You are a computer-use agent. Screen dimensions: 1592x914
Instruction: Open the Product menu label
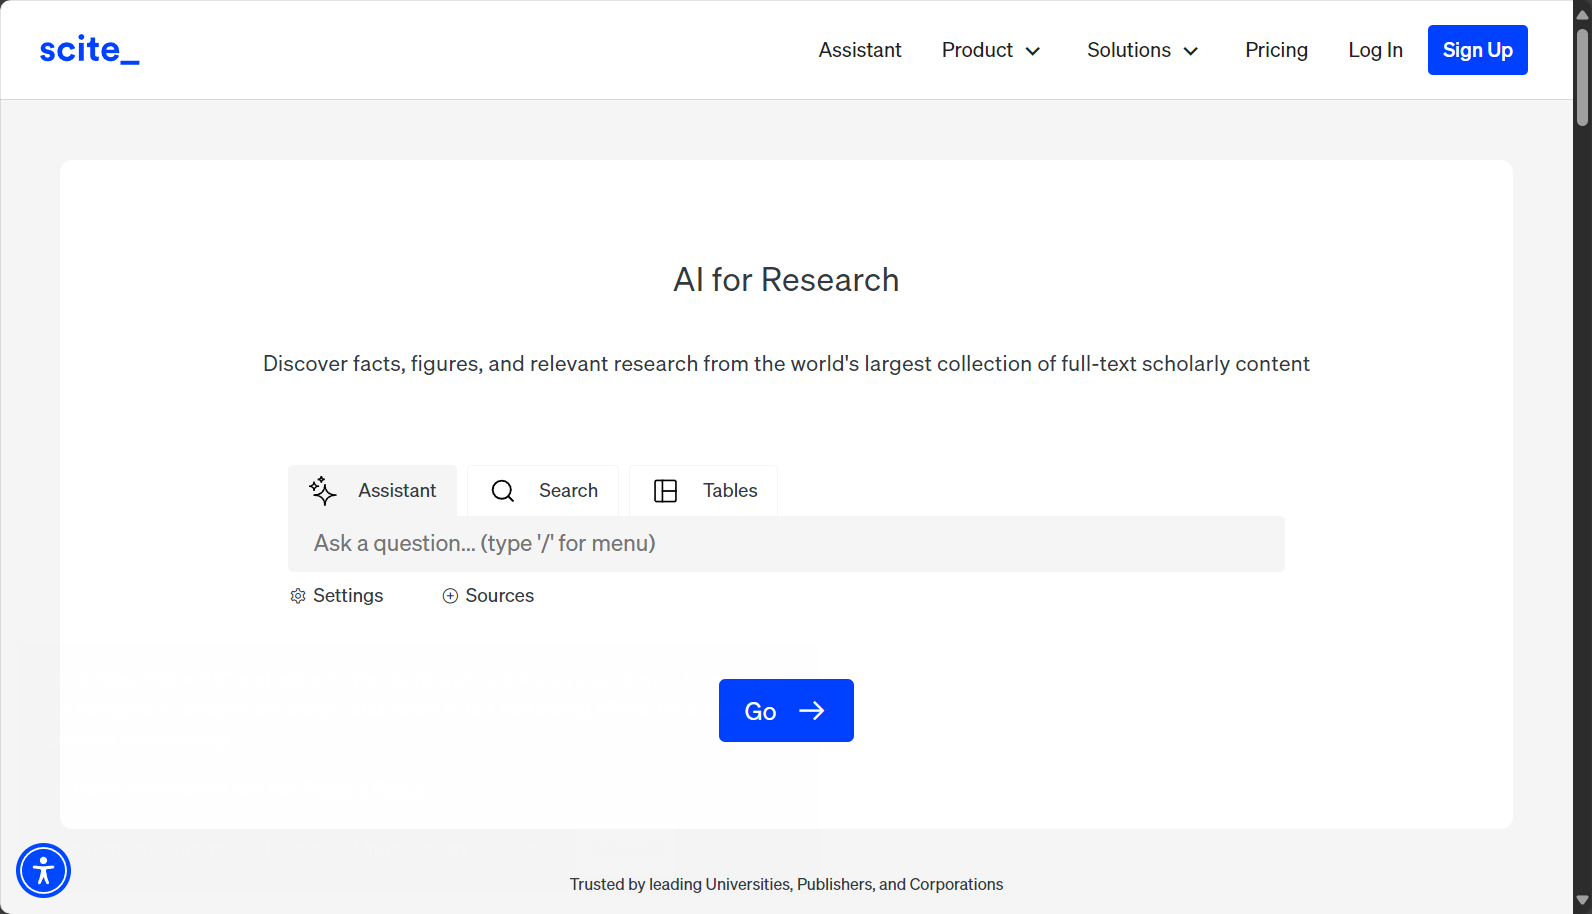pos(977,50)
